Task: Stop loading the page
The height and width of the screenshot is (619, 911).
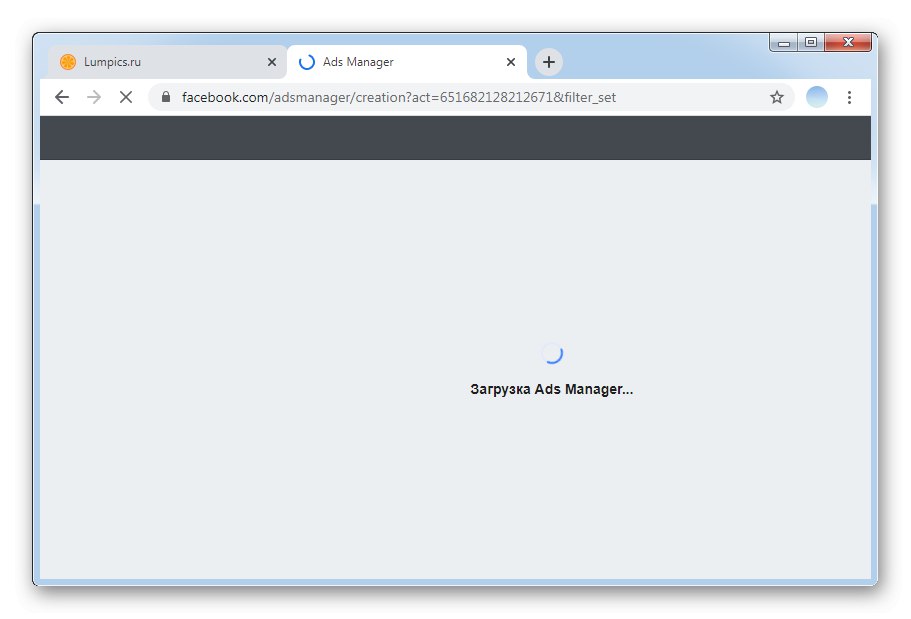Action: pyautogui.click(x=125, y=97)
